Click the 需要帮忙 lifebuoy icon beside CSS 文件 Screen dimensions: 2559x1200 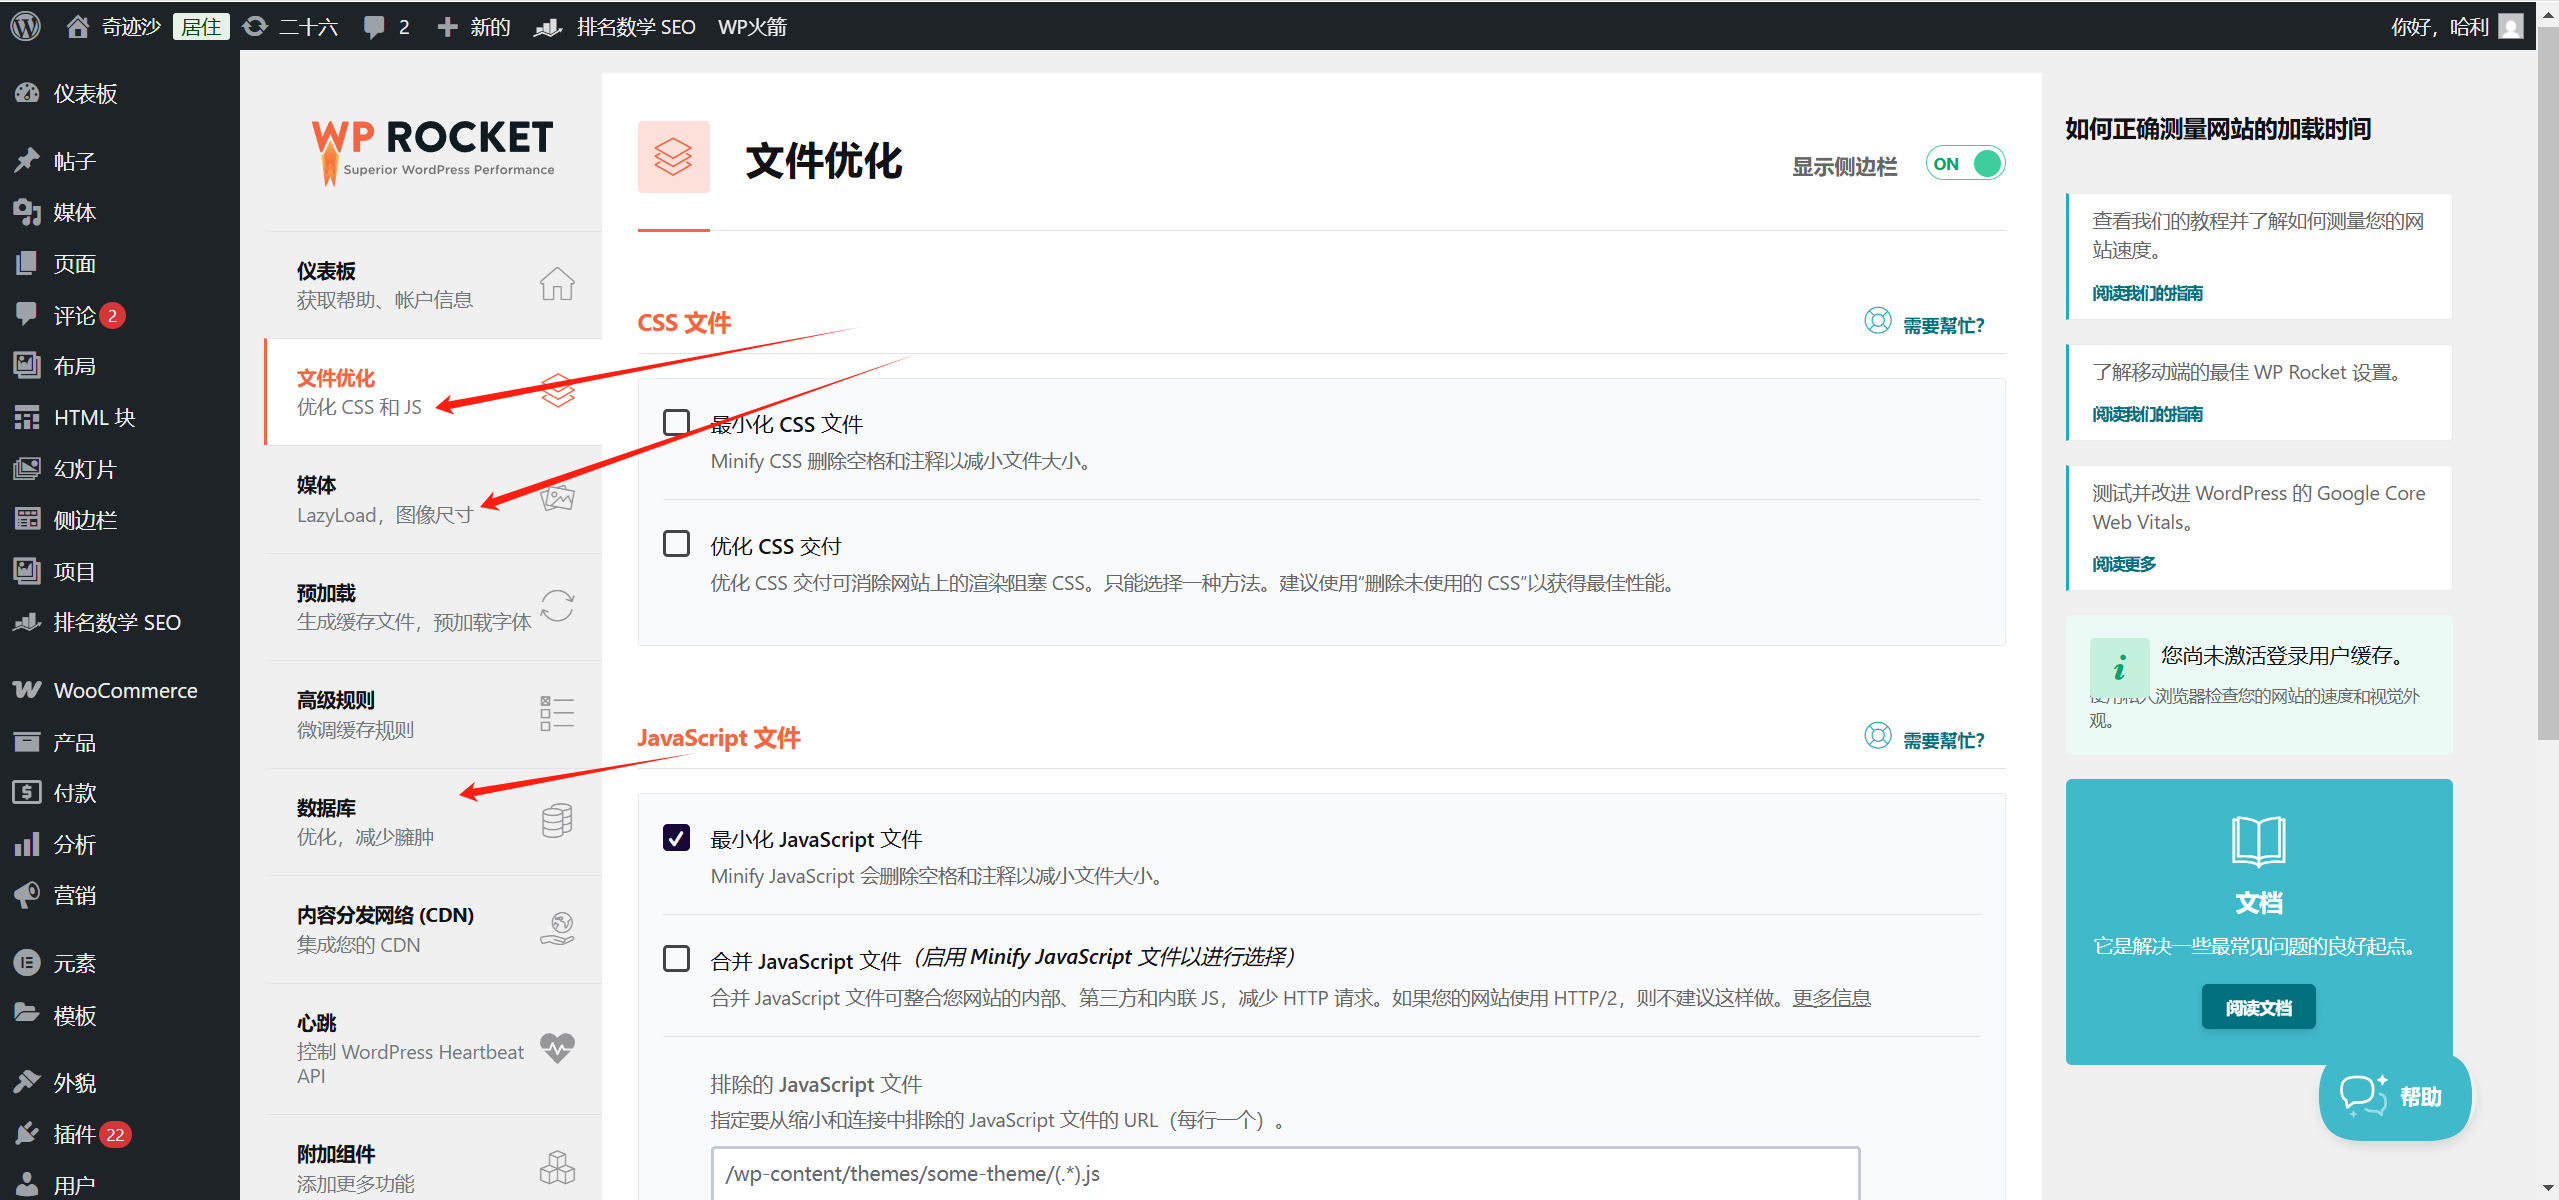pos(1877,321)
